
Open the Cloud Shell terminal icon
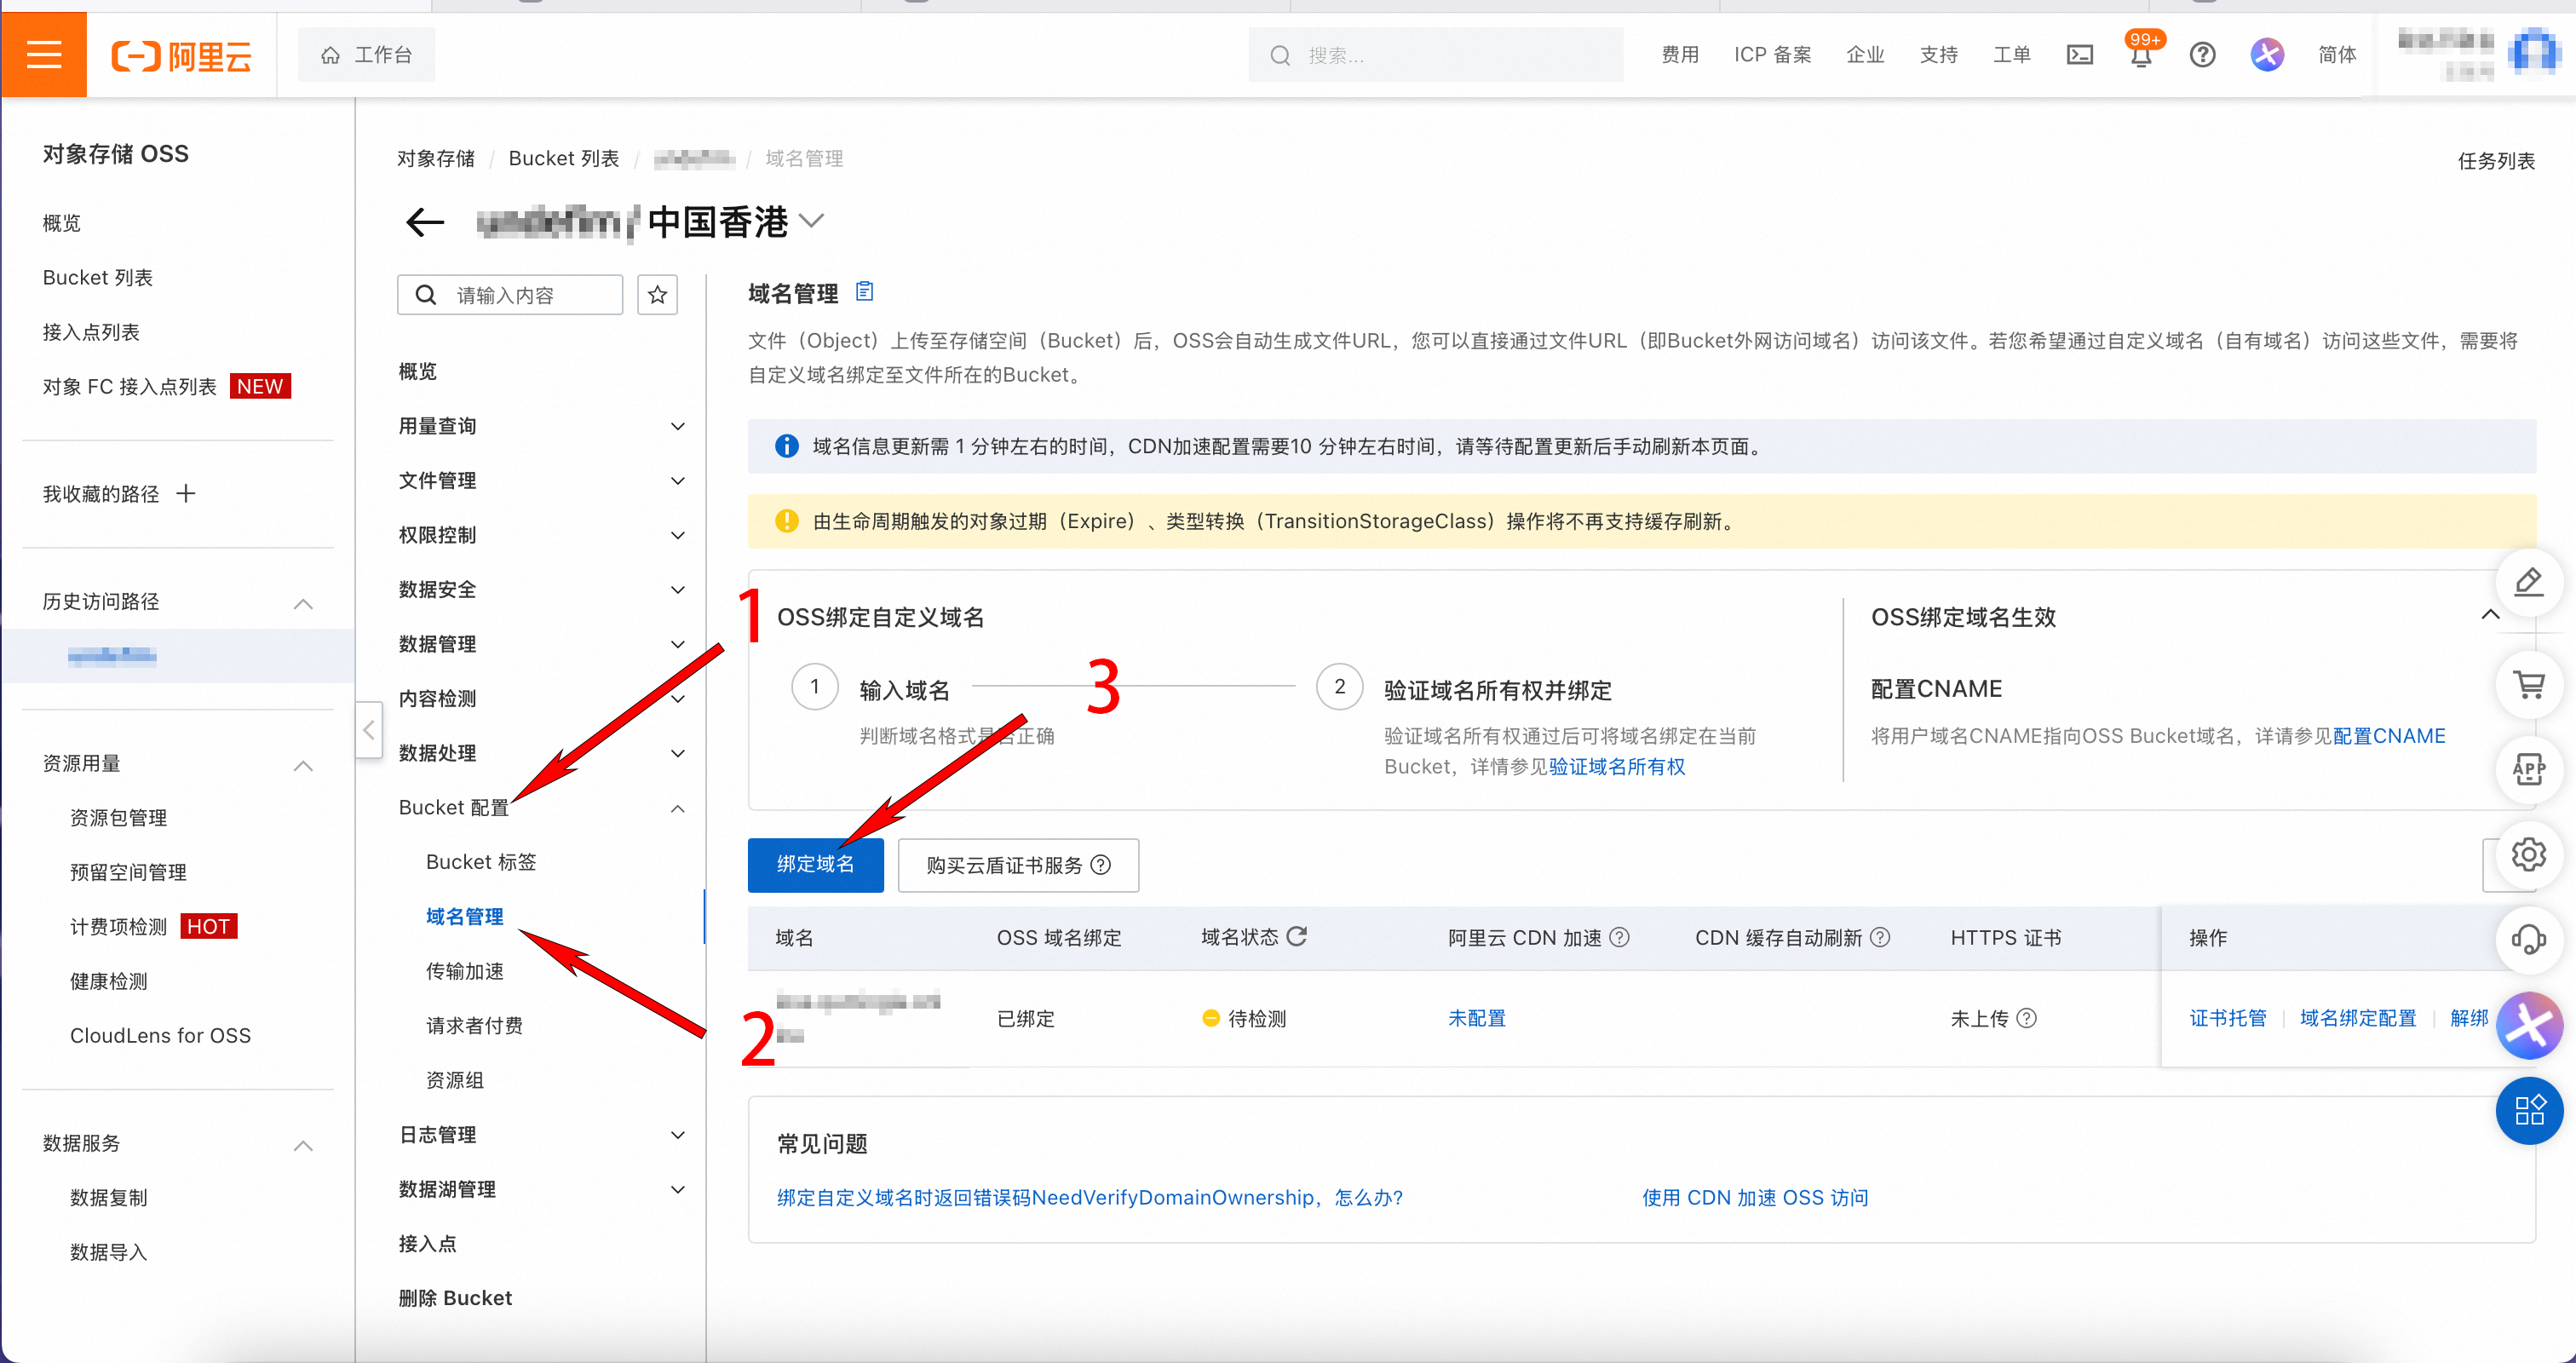(2080, 55)
